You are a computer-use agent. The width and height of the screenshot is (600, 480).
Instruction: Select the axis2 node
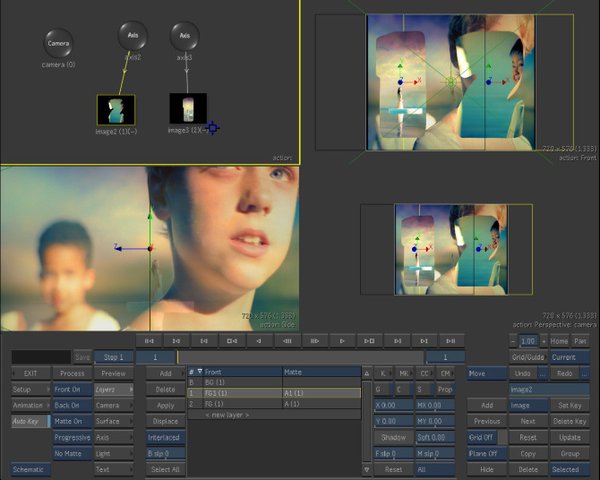[131, 35]
